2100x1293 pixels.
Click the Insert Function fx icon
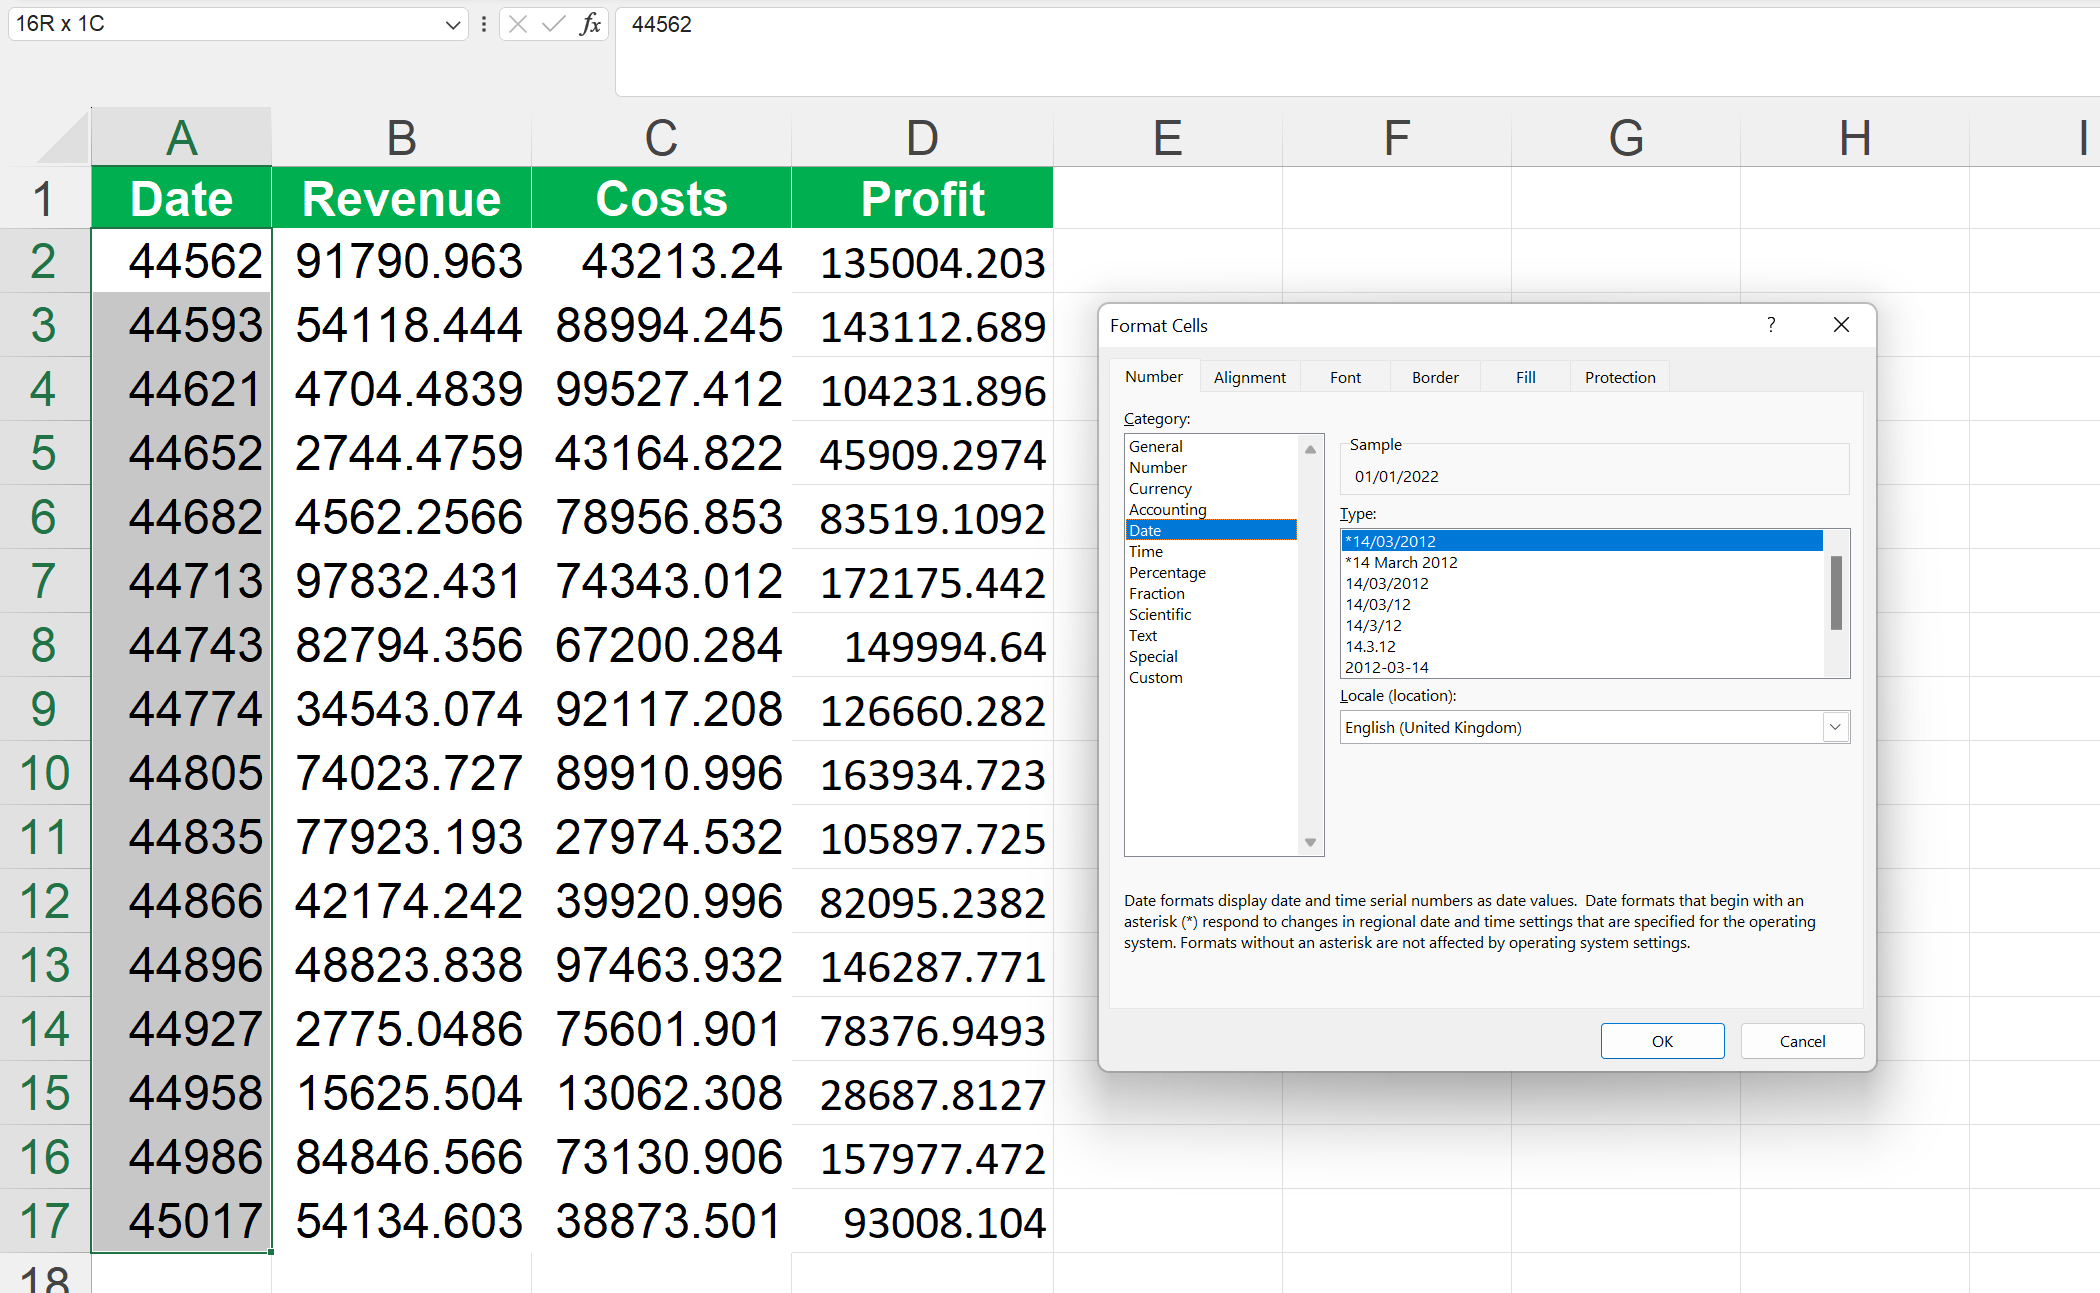(590, 24)
